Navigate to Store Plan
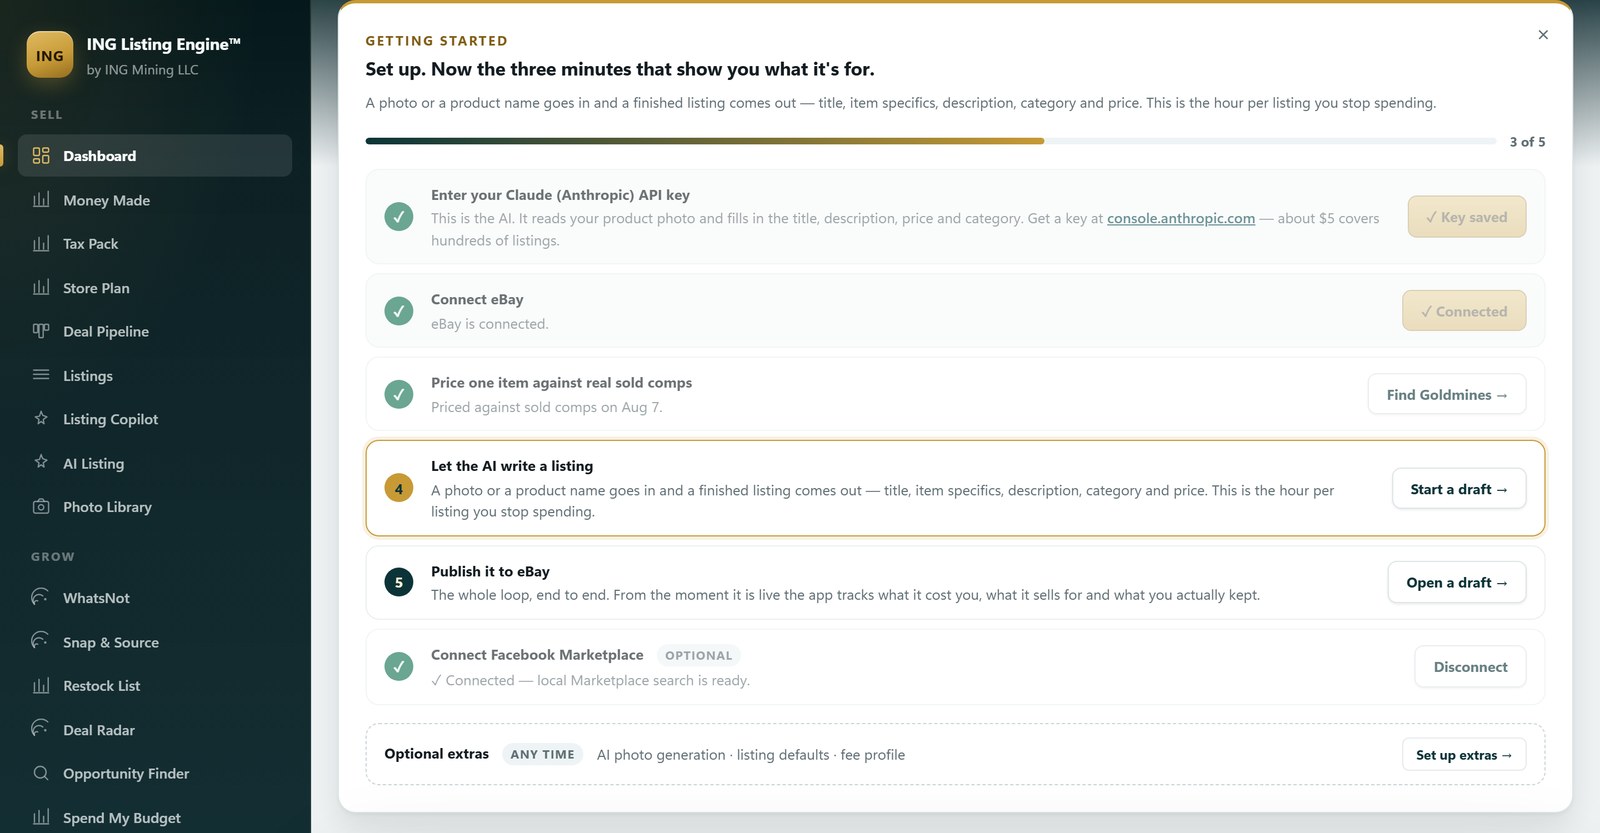 (155, 288)
